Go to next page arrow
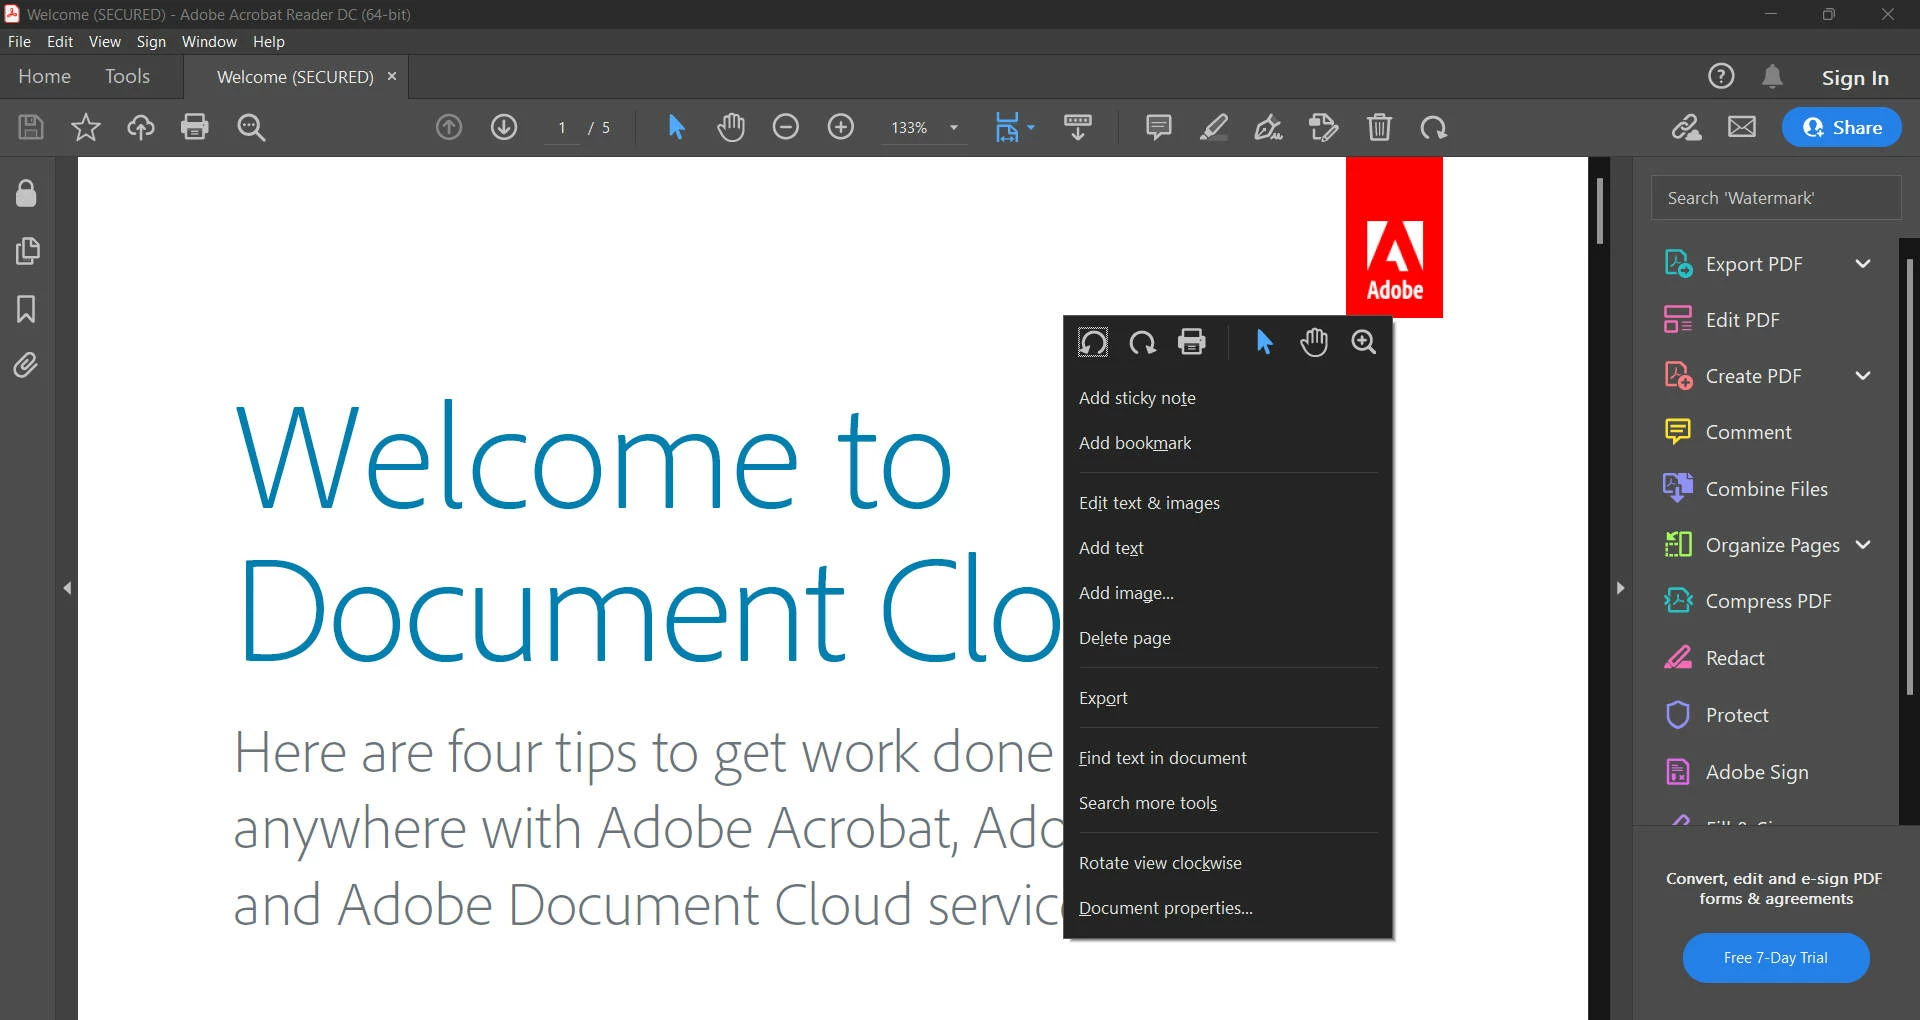The height and width of the screenshot is (1020, 1920). point(504,127)
